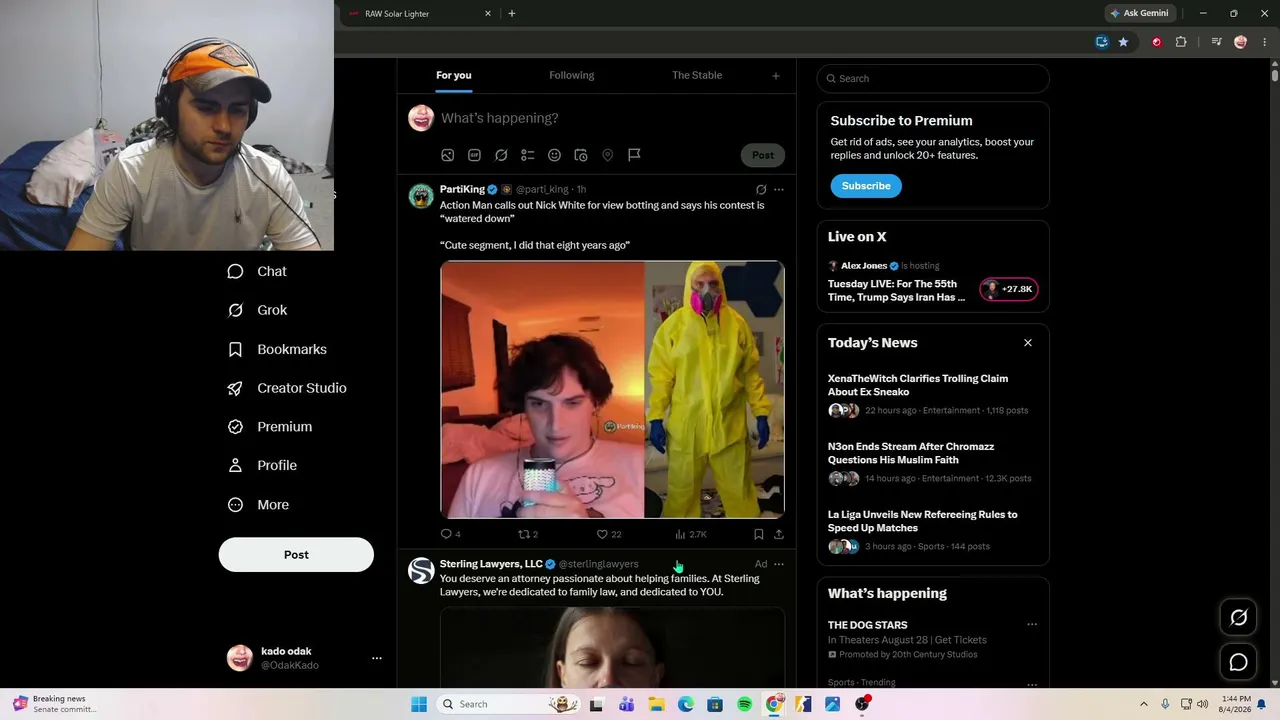Switch to the For you tab

click(454, 75)
